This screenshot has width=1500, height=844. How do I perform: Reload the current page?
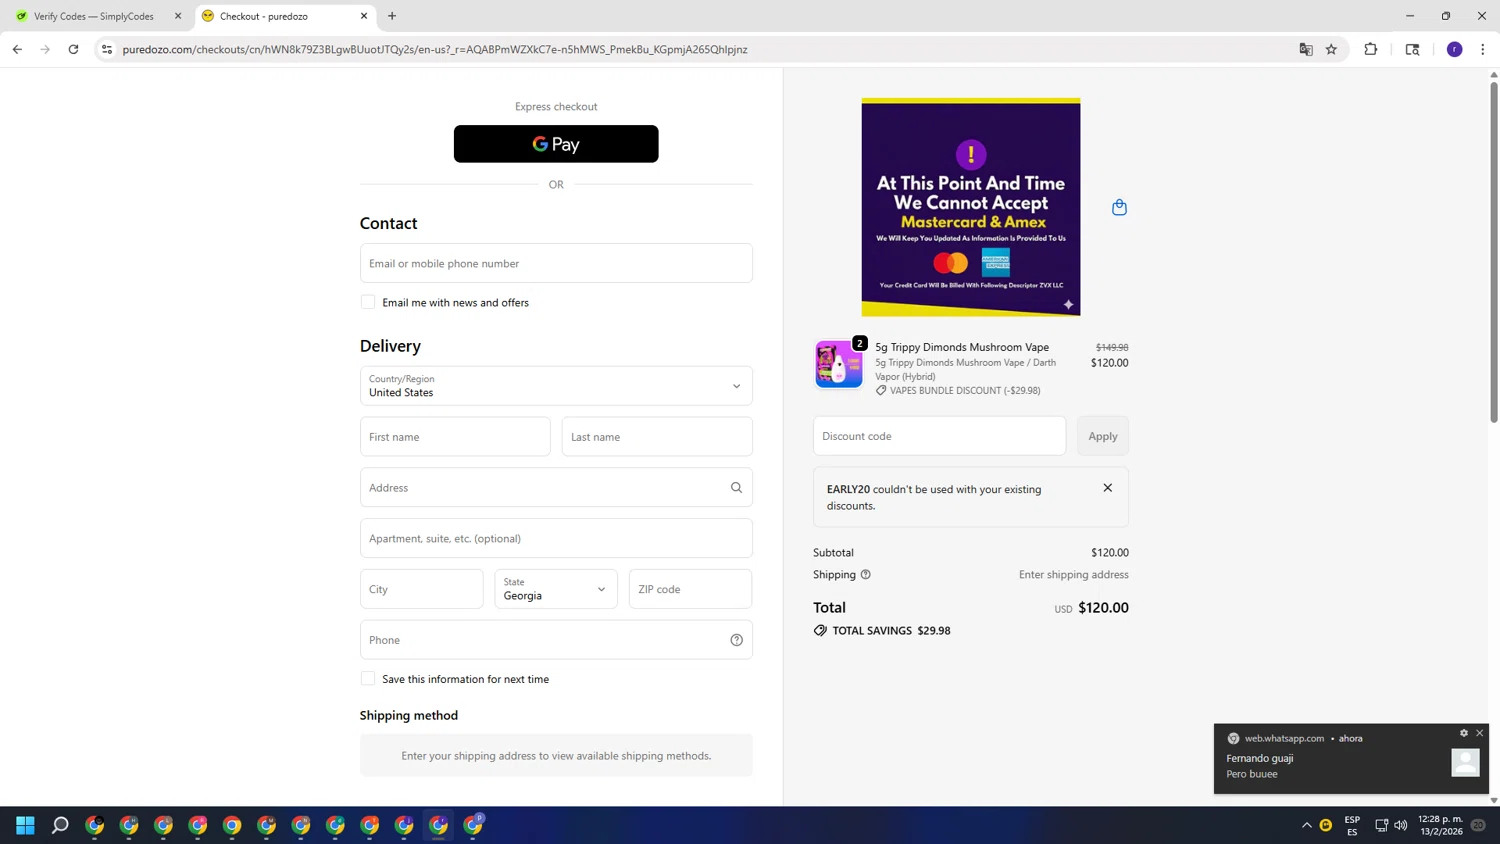(x=73, y=49)
